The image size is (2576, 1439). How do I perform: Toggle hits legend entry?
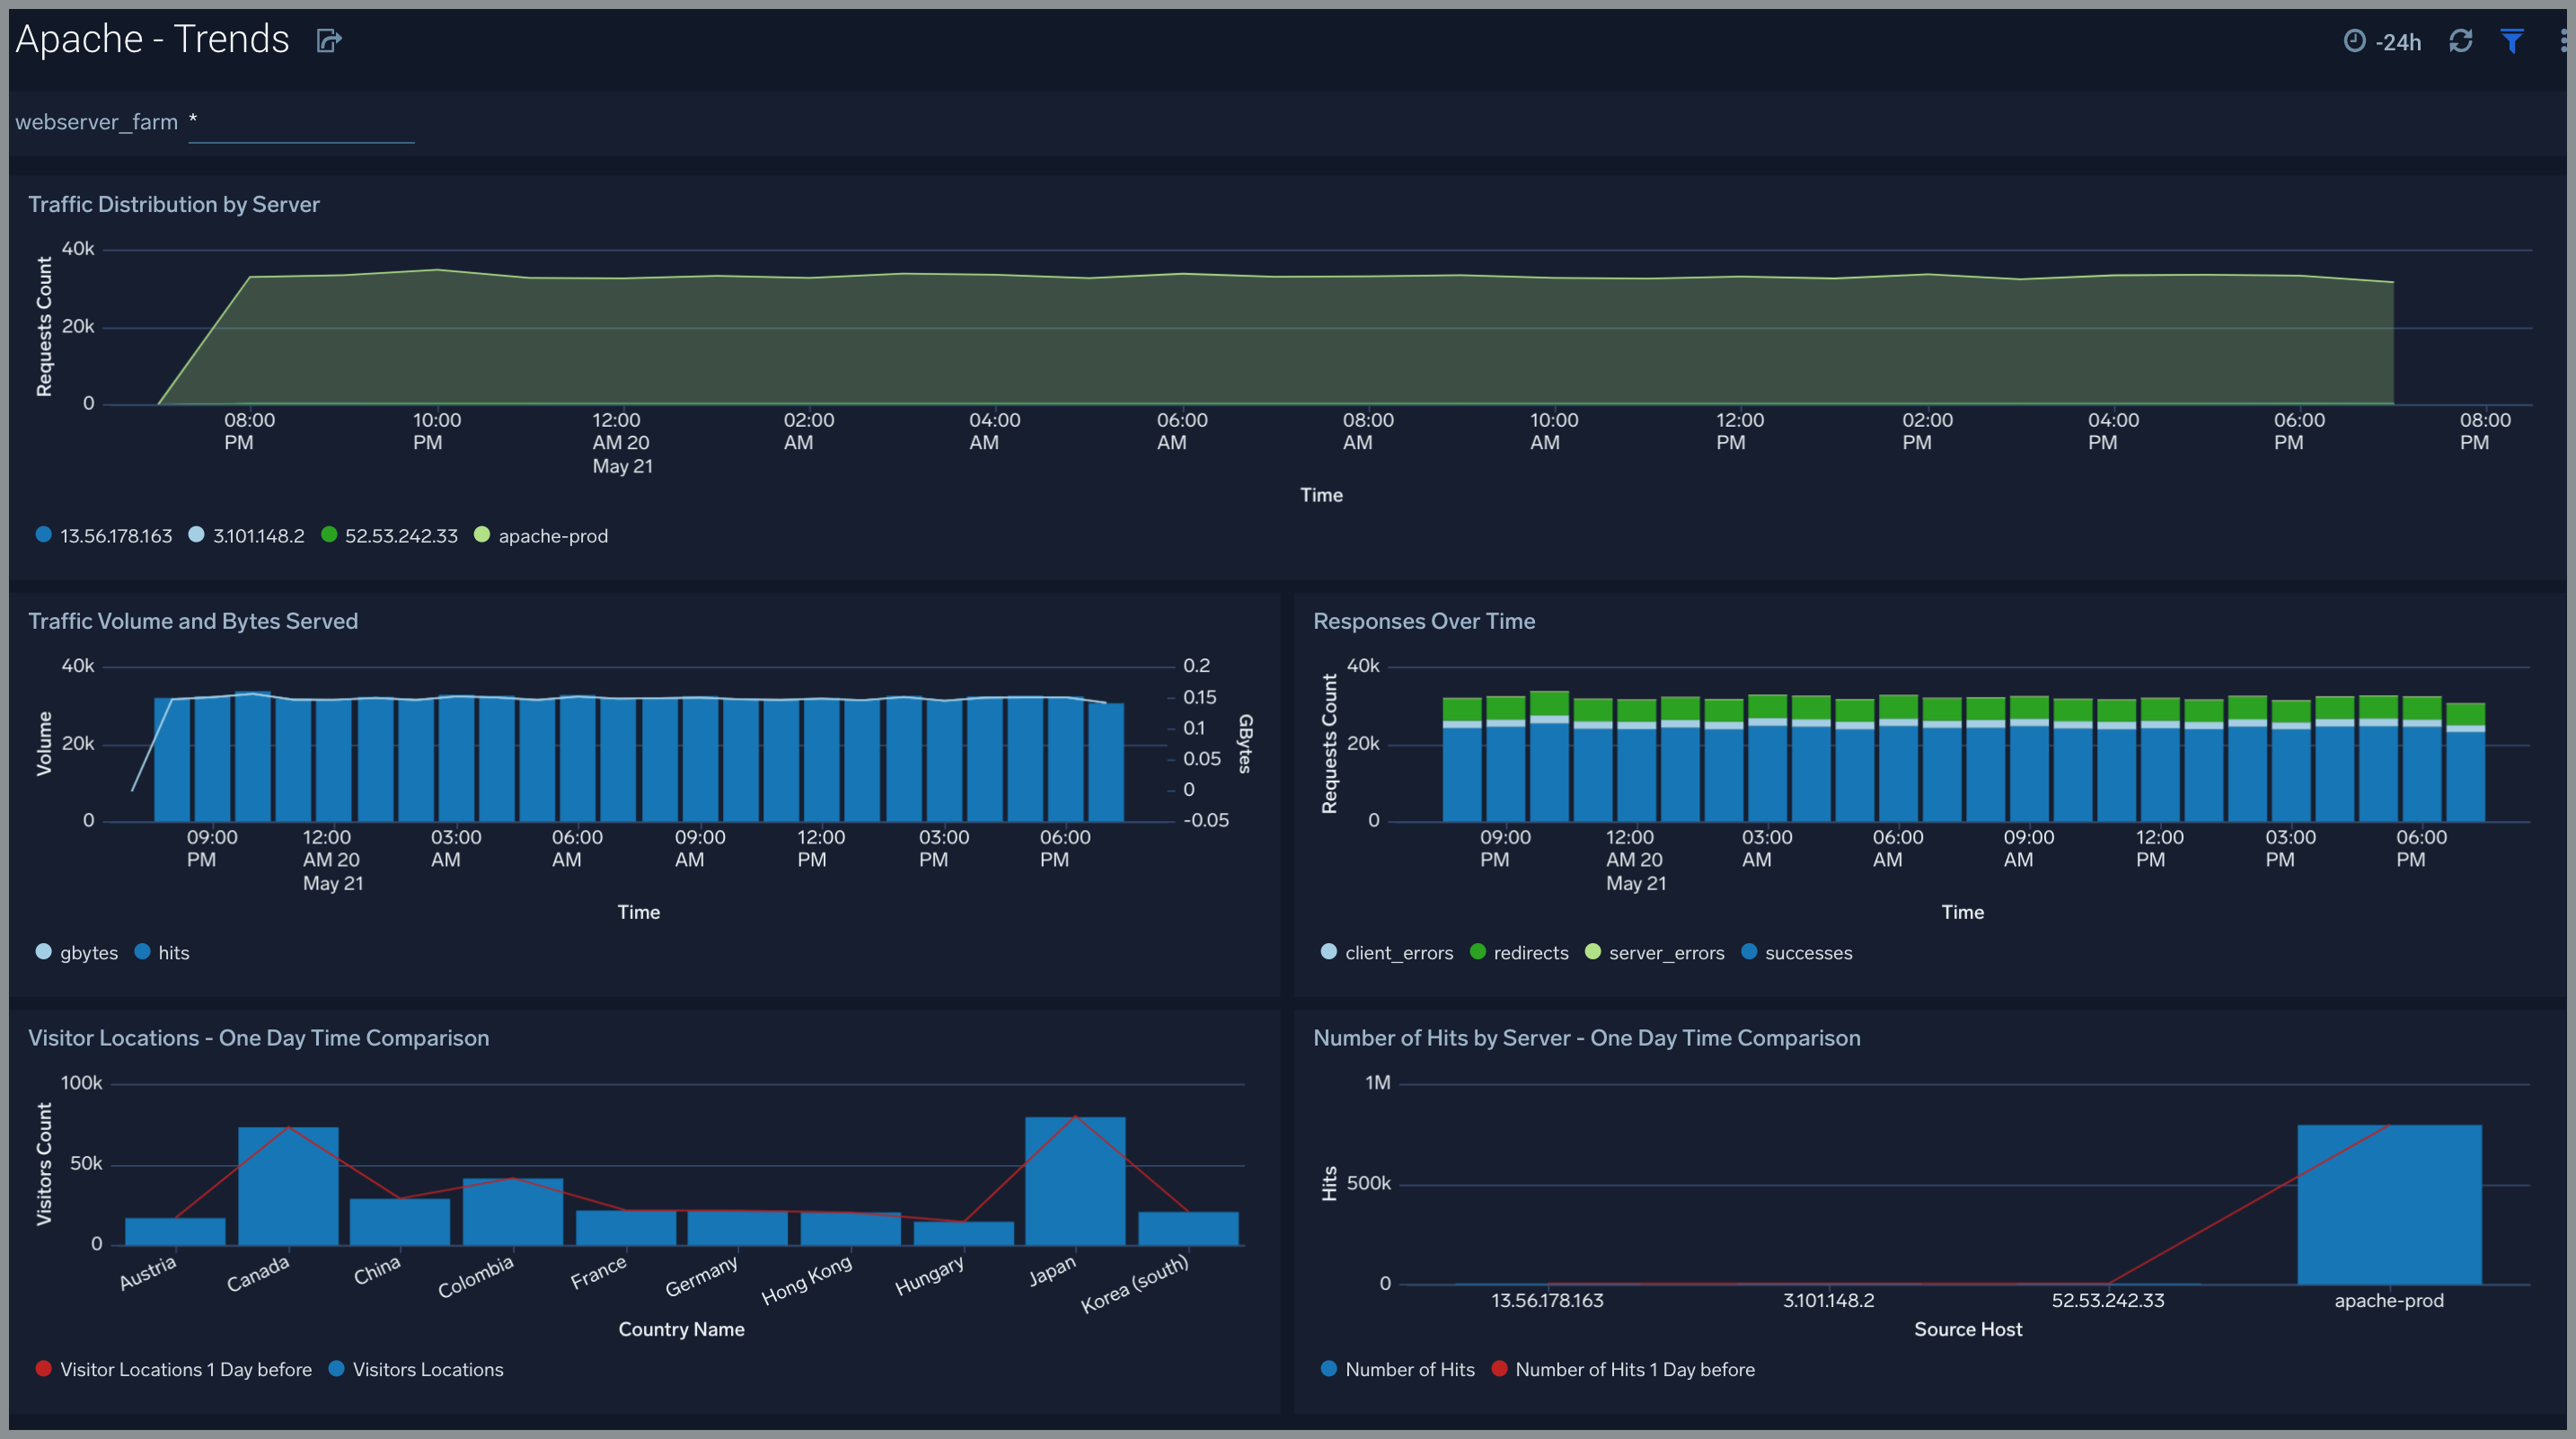point(173,953)
